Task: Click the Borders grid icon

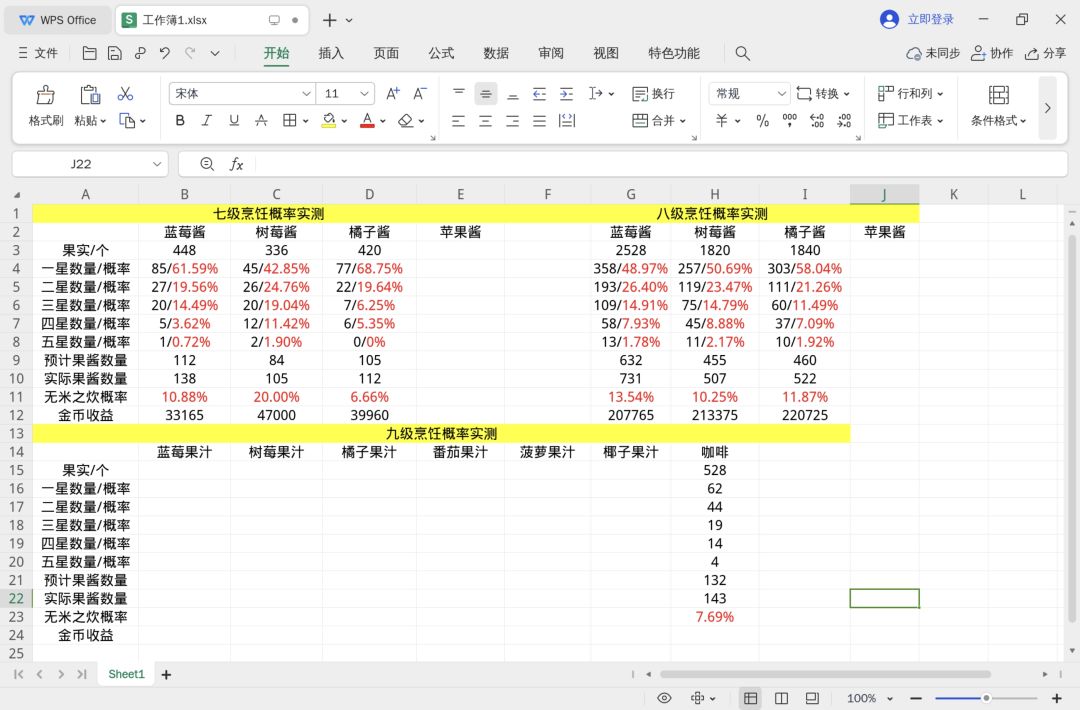Action: pos(290,121)
